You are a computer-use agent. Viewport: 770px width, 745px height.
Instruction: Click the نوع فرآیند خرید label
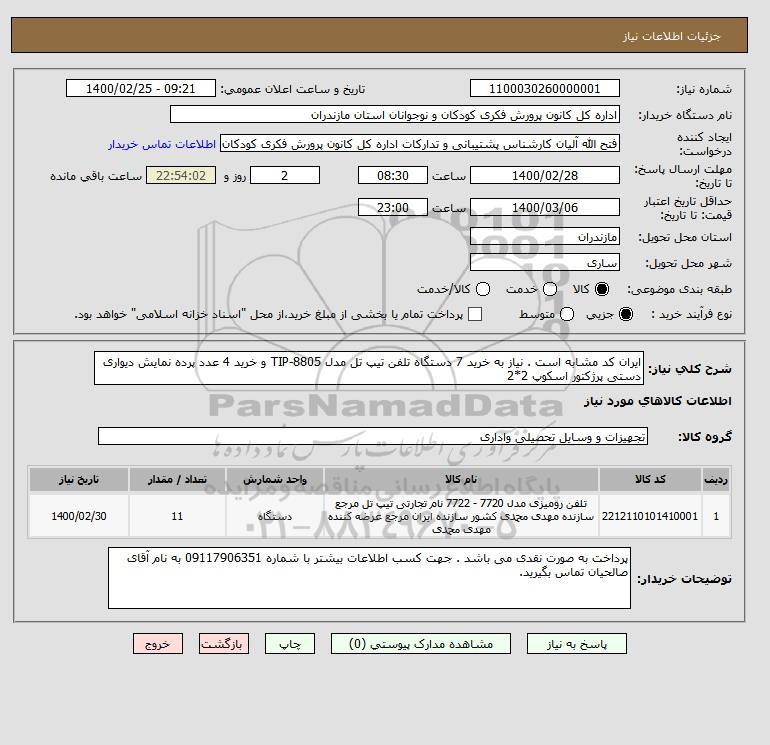coord(691,314)
